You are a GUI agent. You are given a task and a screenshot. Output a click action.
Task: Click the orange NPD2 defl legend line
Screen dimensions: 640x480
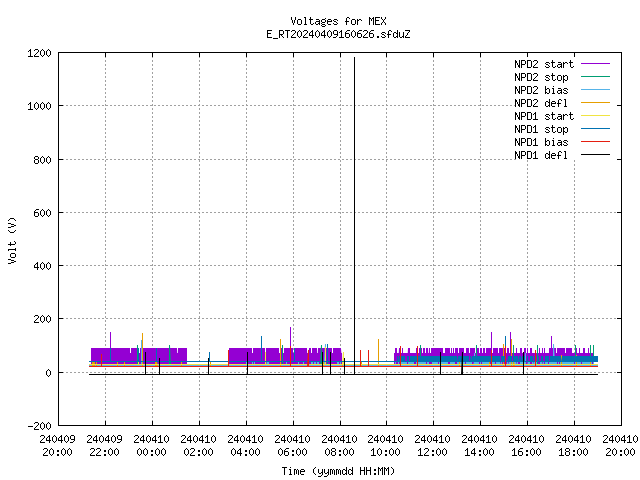tap(596, 102)
